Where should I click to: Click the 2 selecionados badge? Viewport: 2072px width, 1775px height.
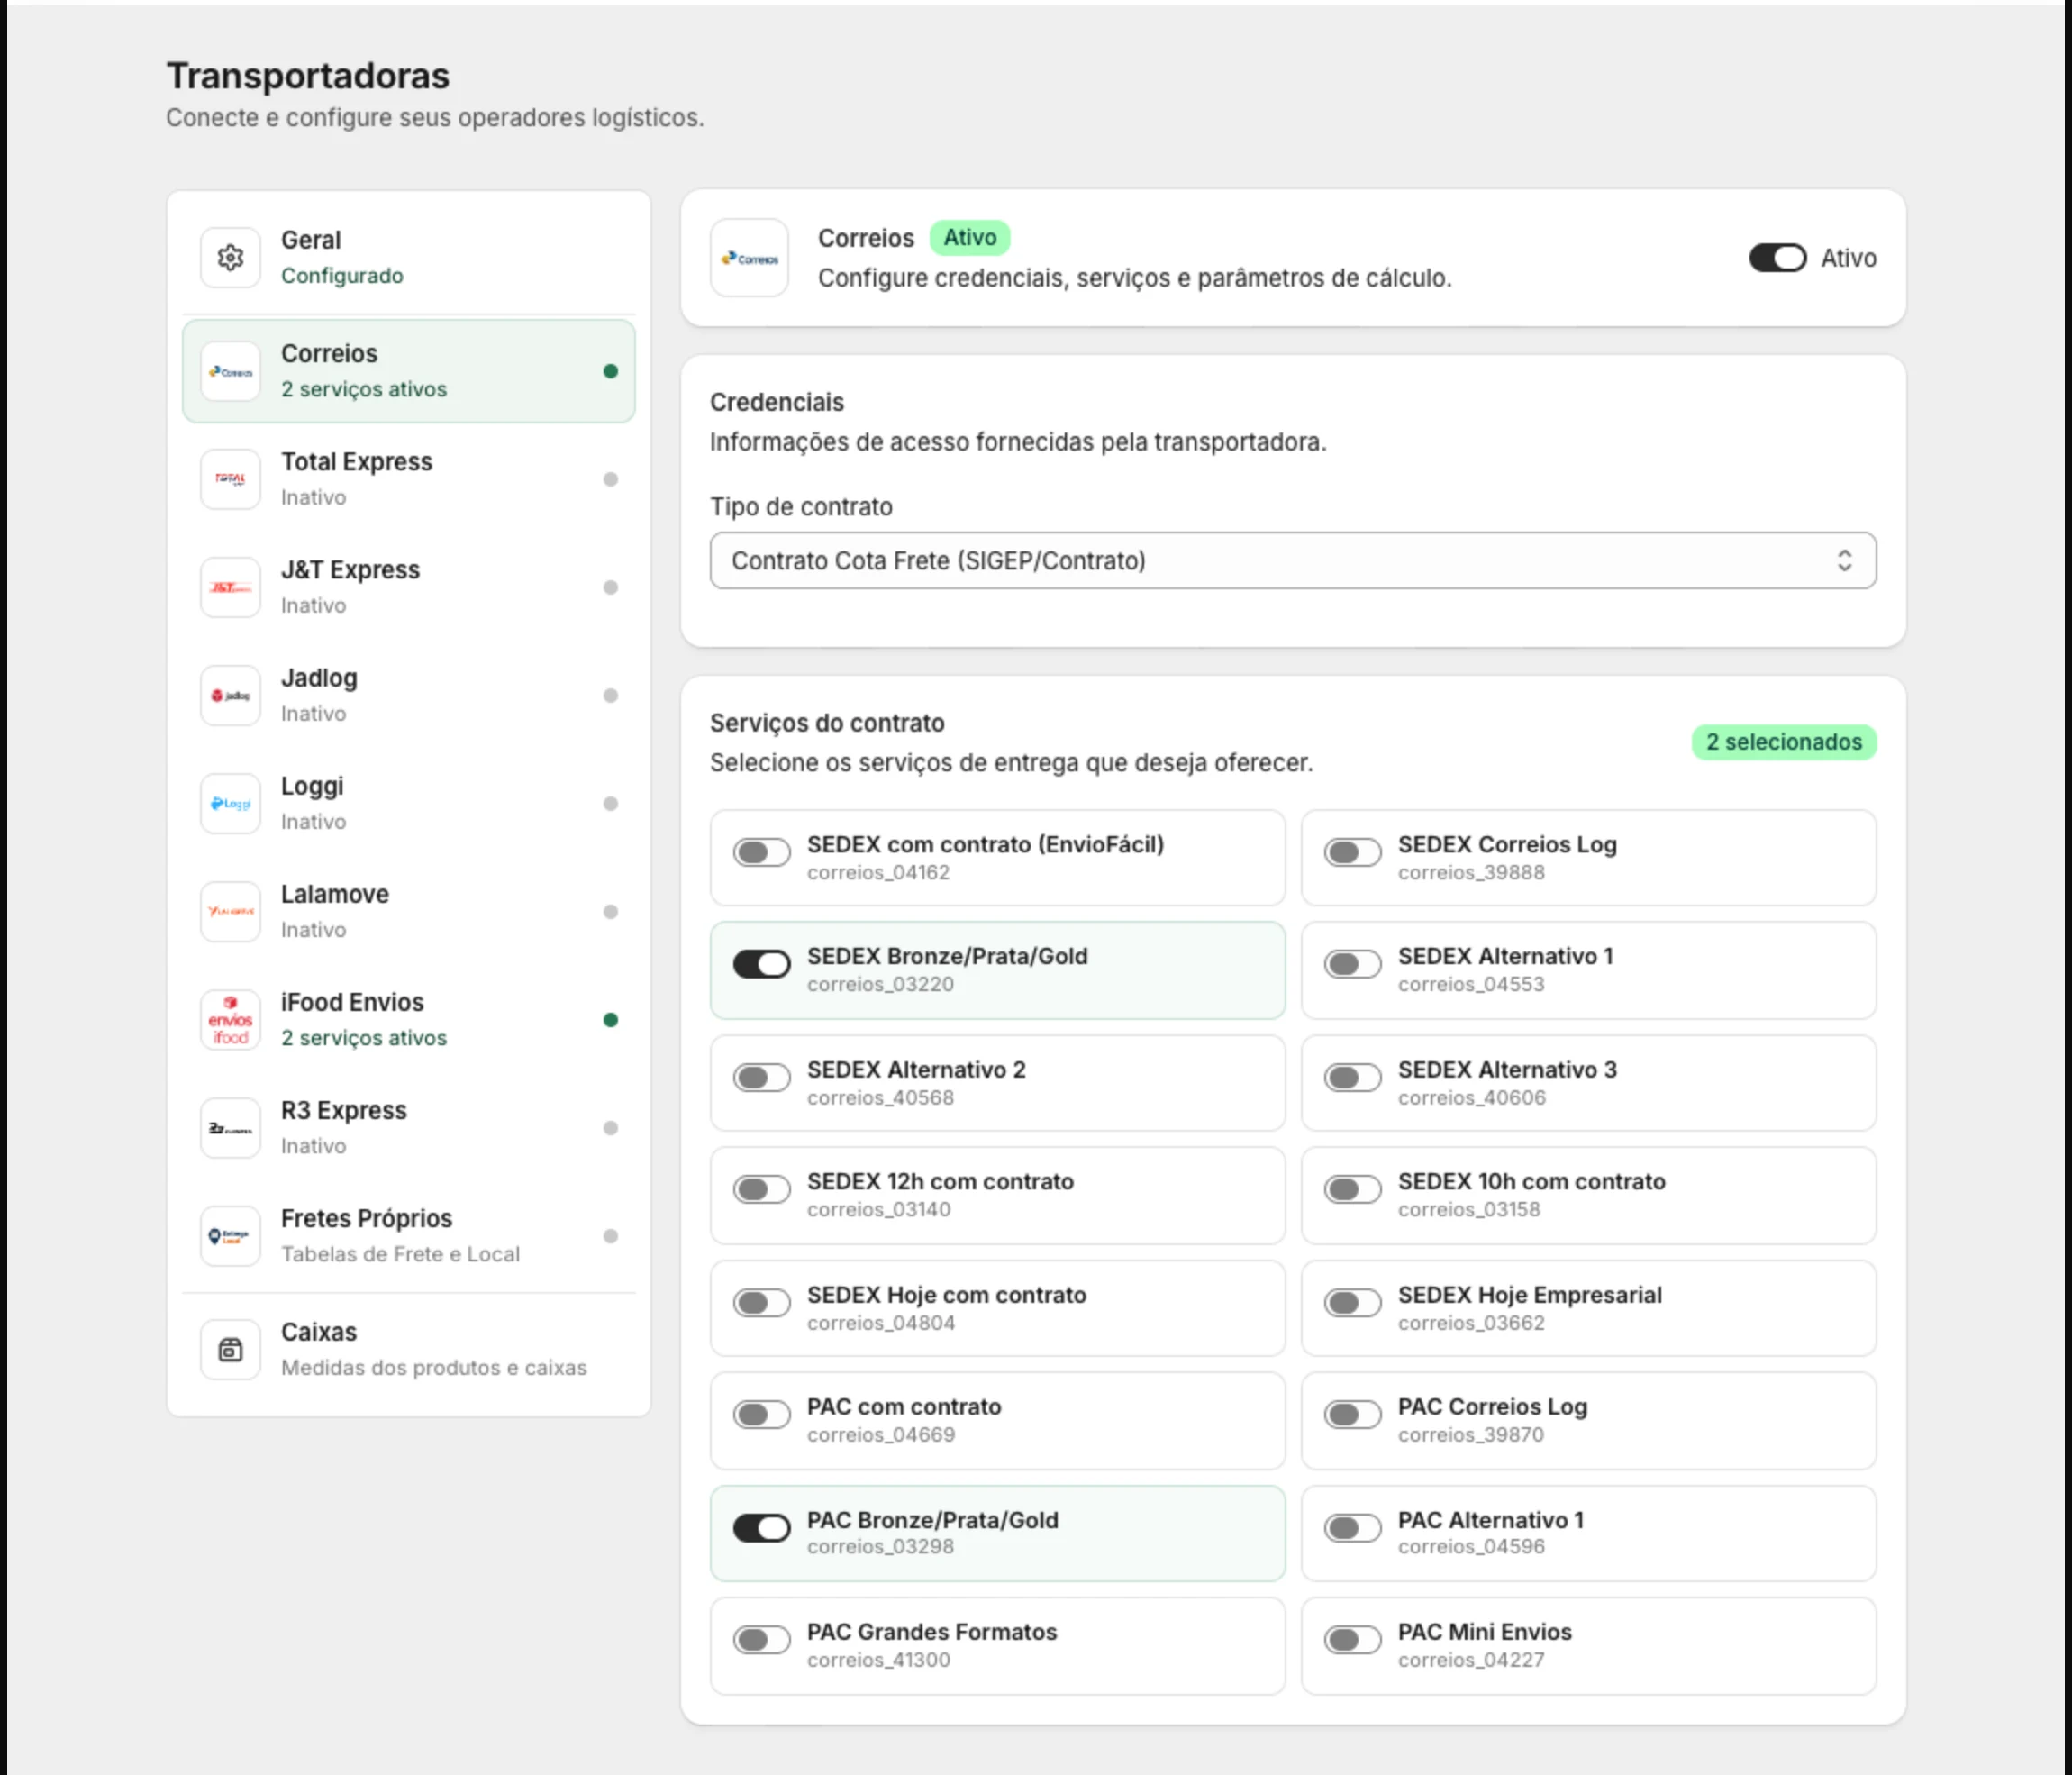[x=1783, y=742]
